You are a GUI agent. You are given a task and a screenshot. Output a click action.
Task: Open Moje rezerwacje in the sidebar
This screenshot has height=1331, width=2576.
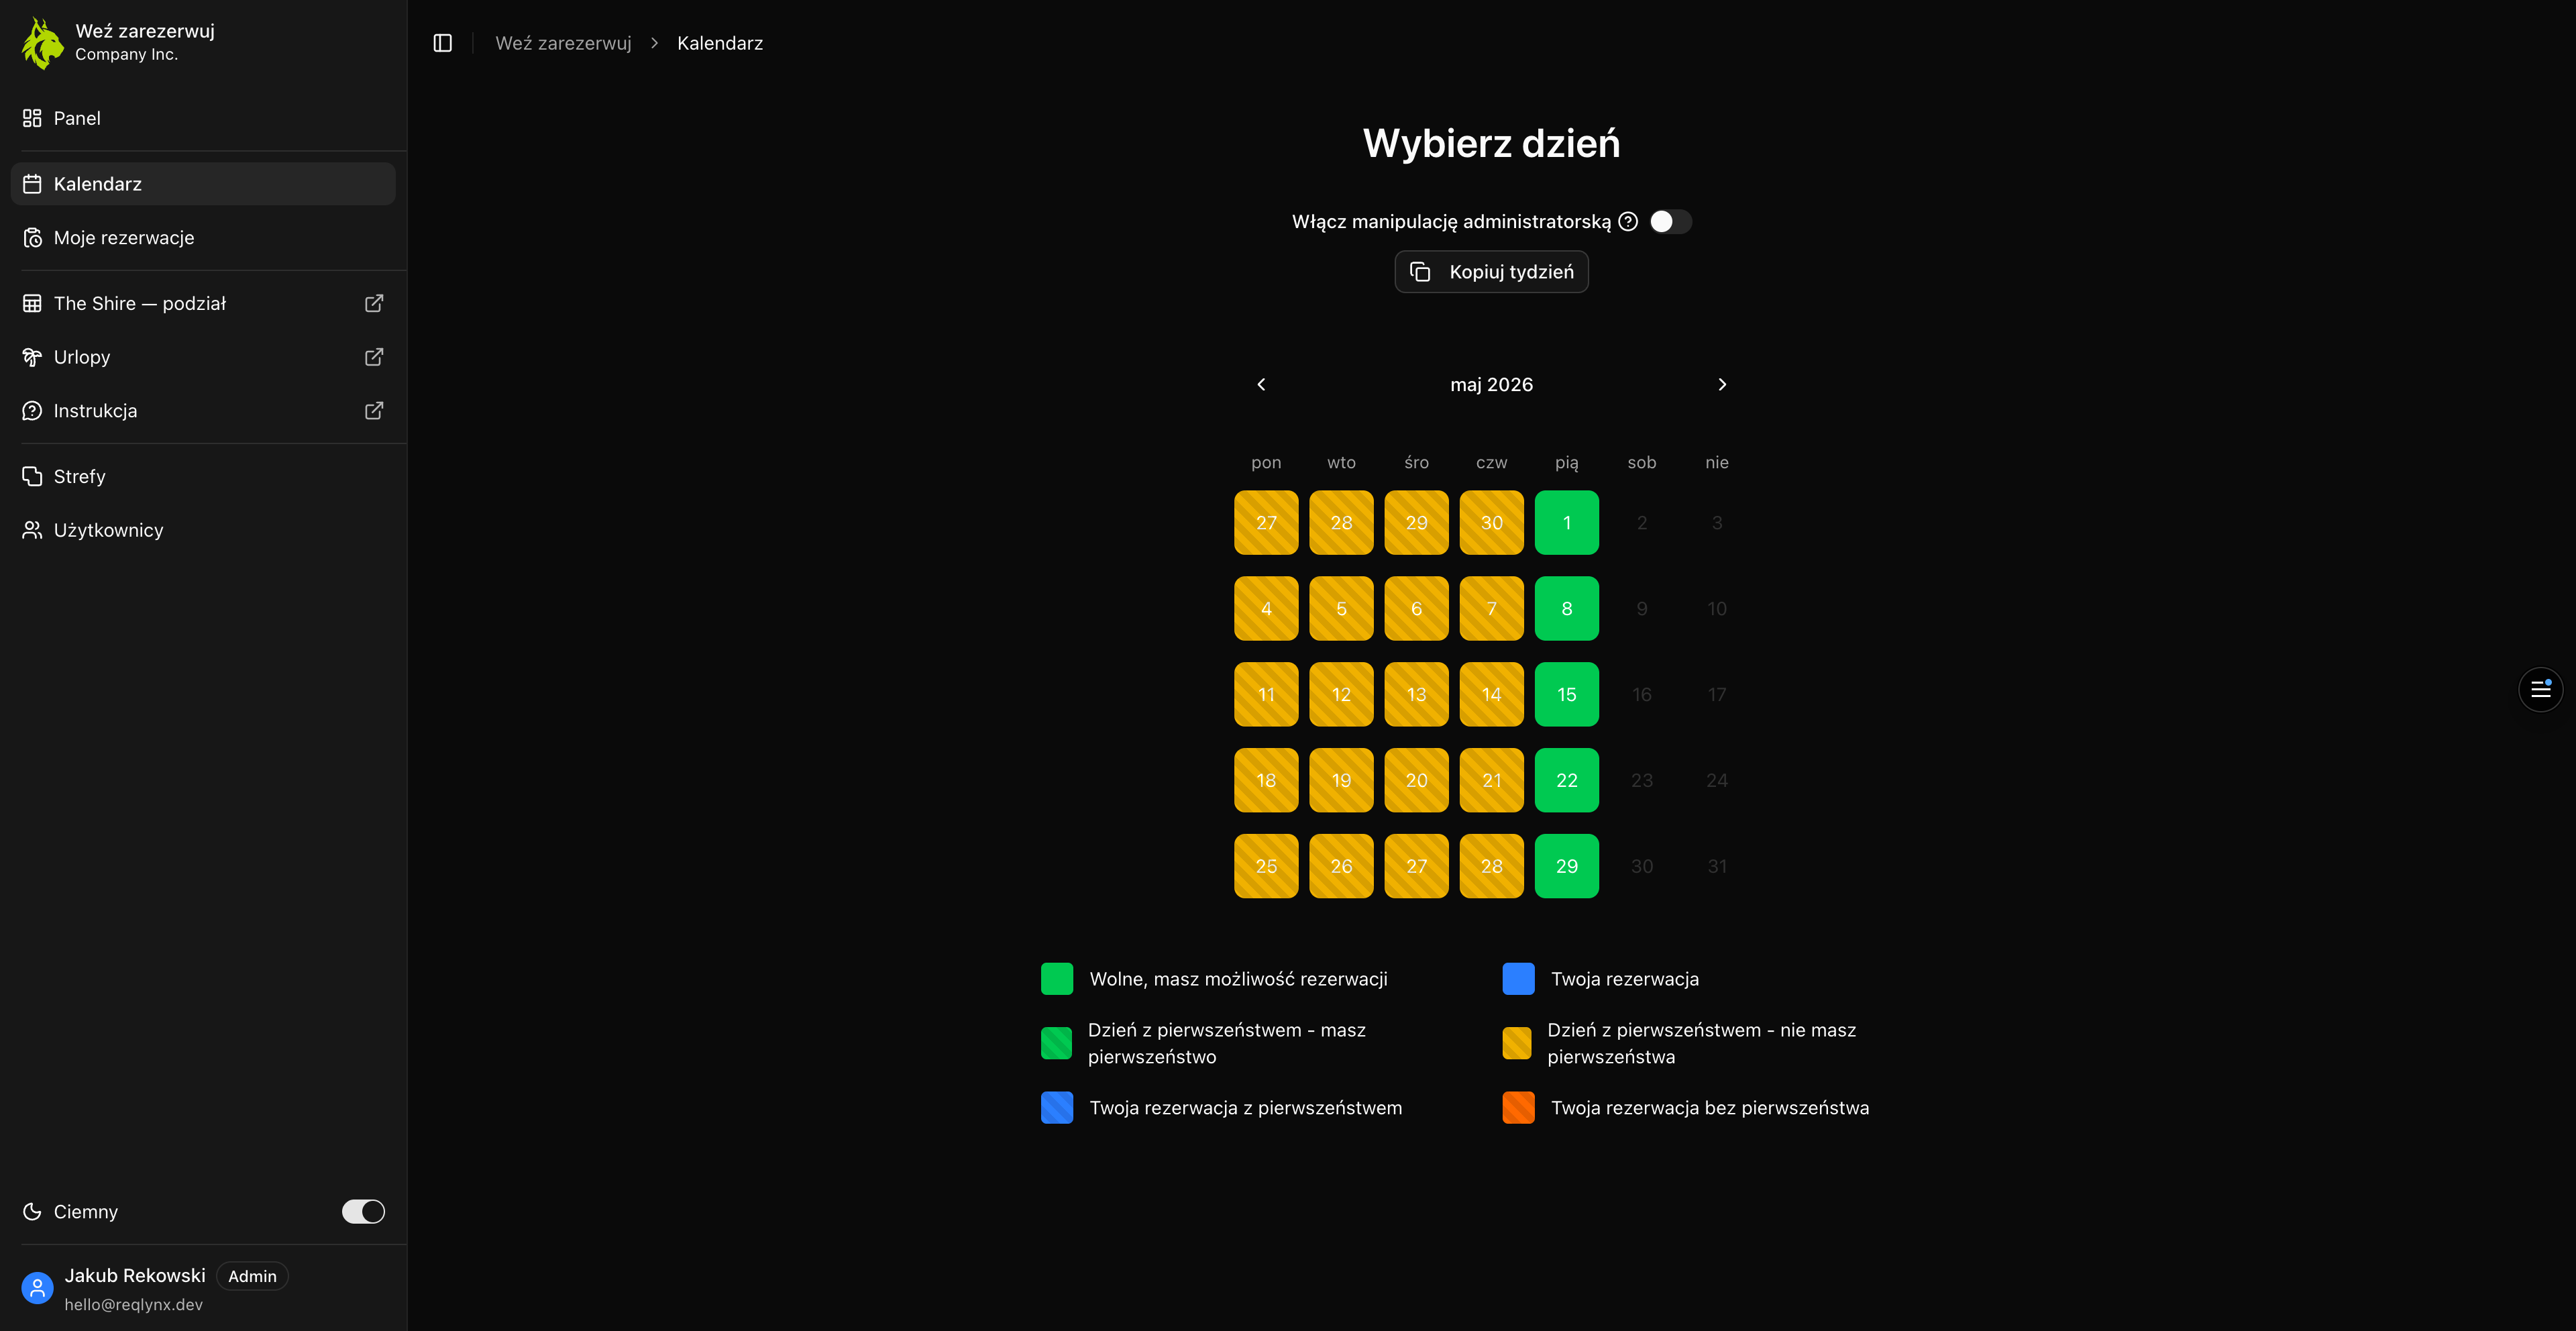pyautogui.click(x=203, y=238)
